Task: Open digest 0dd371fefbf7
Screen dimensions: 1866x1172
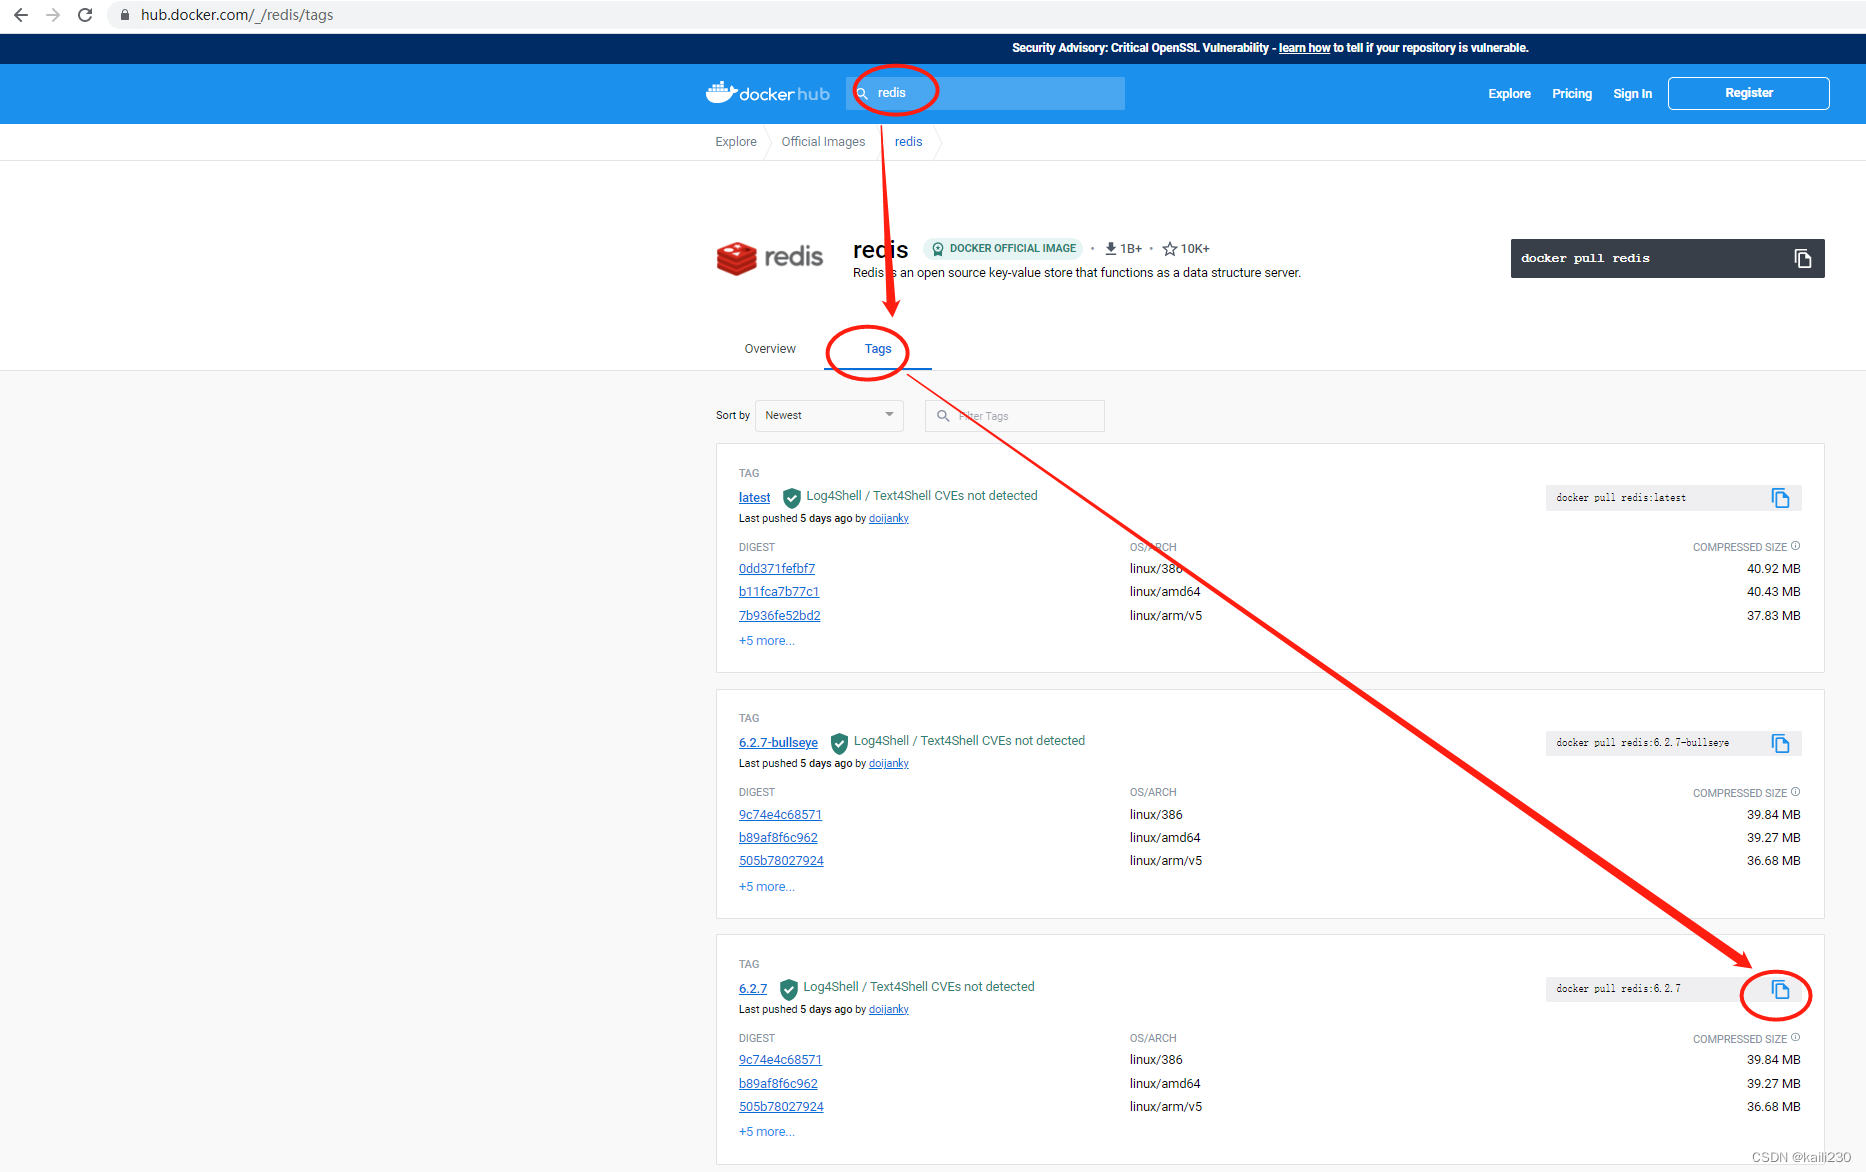Action: click(x=777, y=569)
